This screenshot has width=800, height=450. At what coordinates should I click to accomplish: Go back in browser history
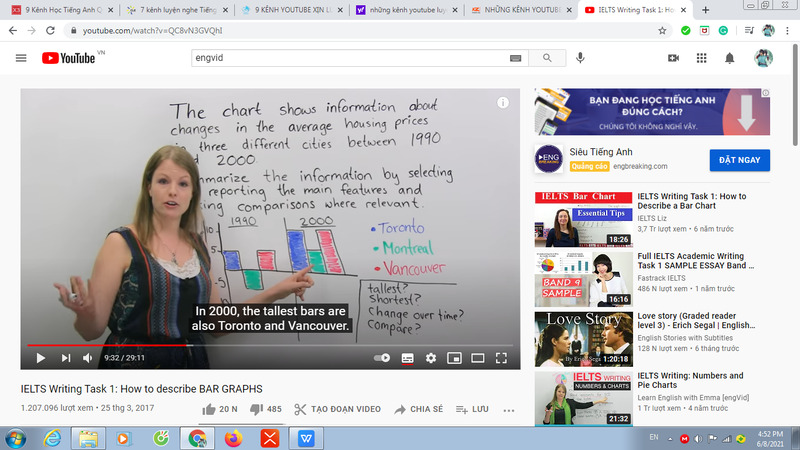click(x=13, y=31)
